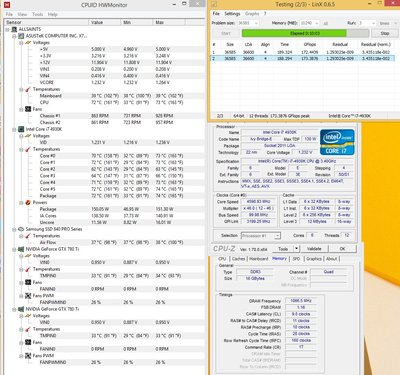Click the first NVIDIA GeForce GTX 780 Ti icon
This screenshot has height=375, width=400.
(x=21, y=249)
